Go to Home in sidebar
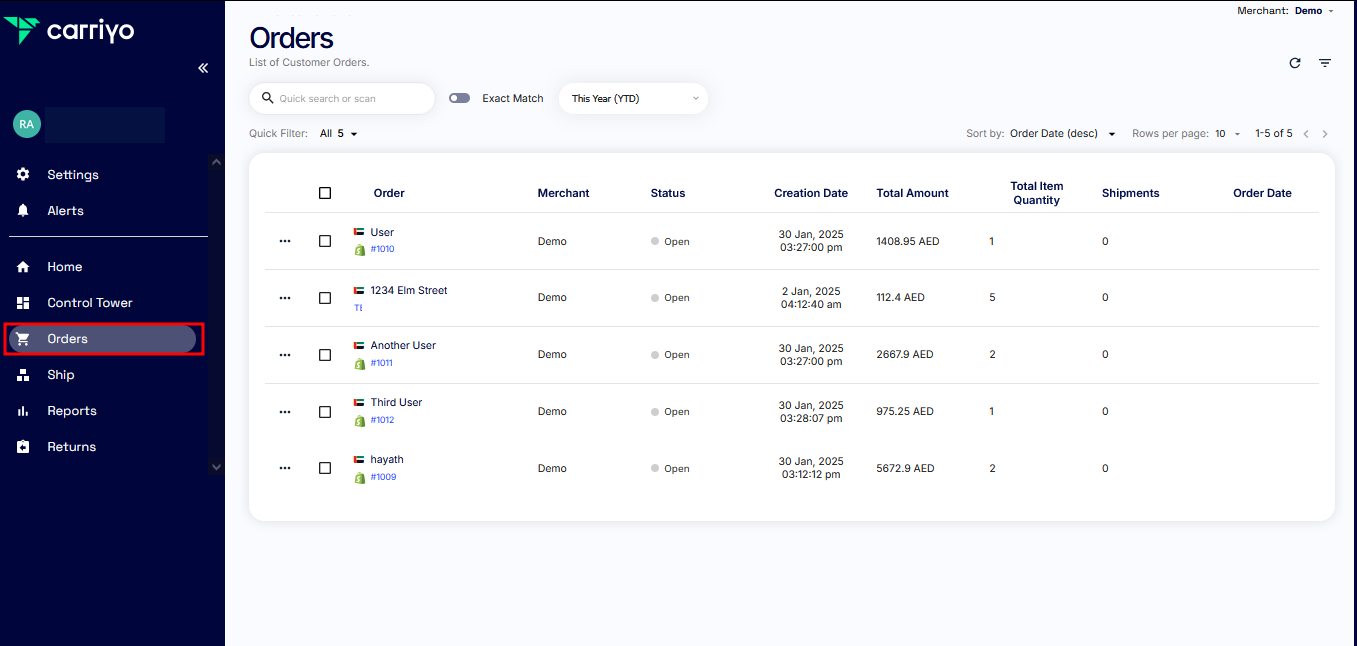Image resolution: width=1357 pixels, height=646 pixels. click(x=64, y=267)
